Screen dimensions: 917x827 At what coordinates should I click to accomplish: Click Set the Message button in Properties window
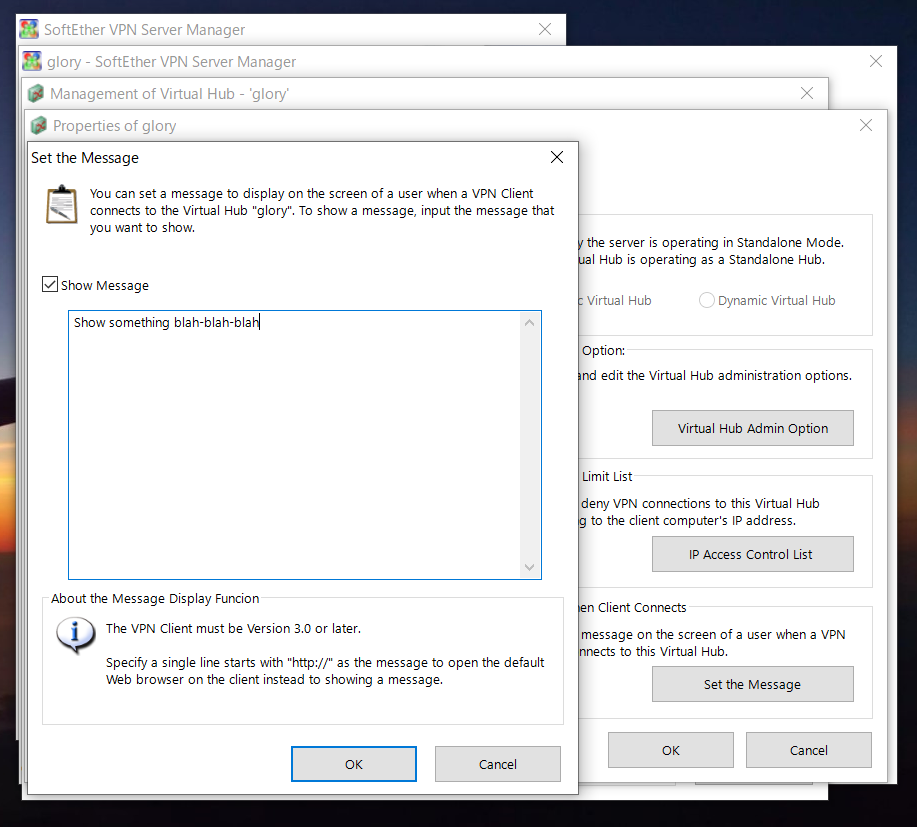click(753, 684)
